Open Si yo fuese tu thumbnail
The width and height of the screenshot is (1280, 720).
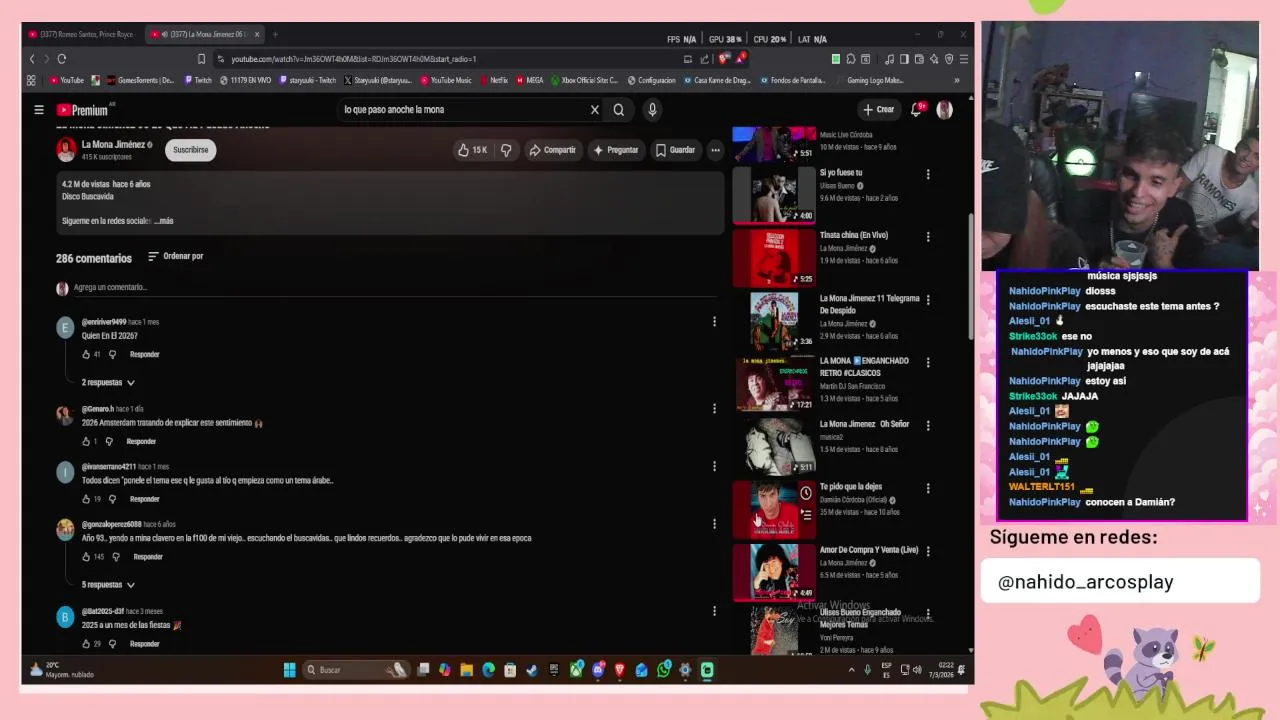[x=774, y=195]
